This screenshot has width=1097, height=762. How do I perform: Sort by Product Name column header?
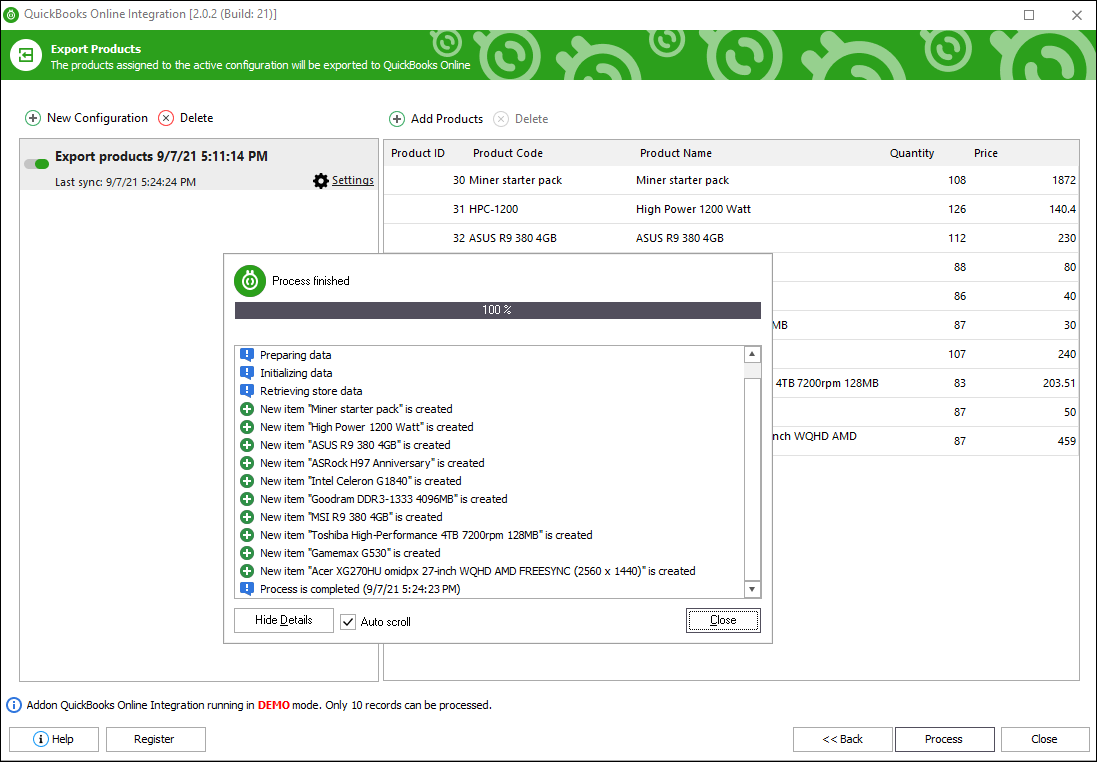[676, 153]
